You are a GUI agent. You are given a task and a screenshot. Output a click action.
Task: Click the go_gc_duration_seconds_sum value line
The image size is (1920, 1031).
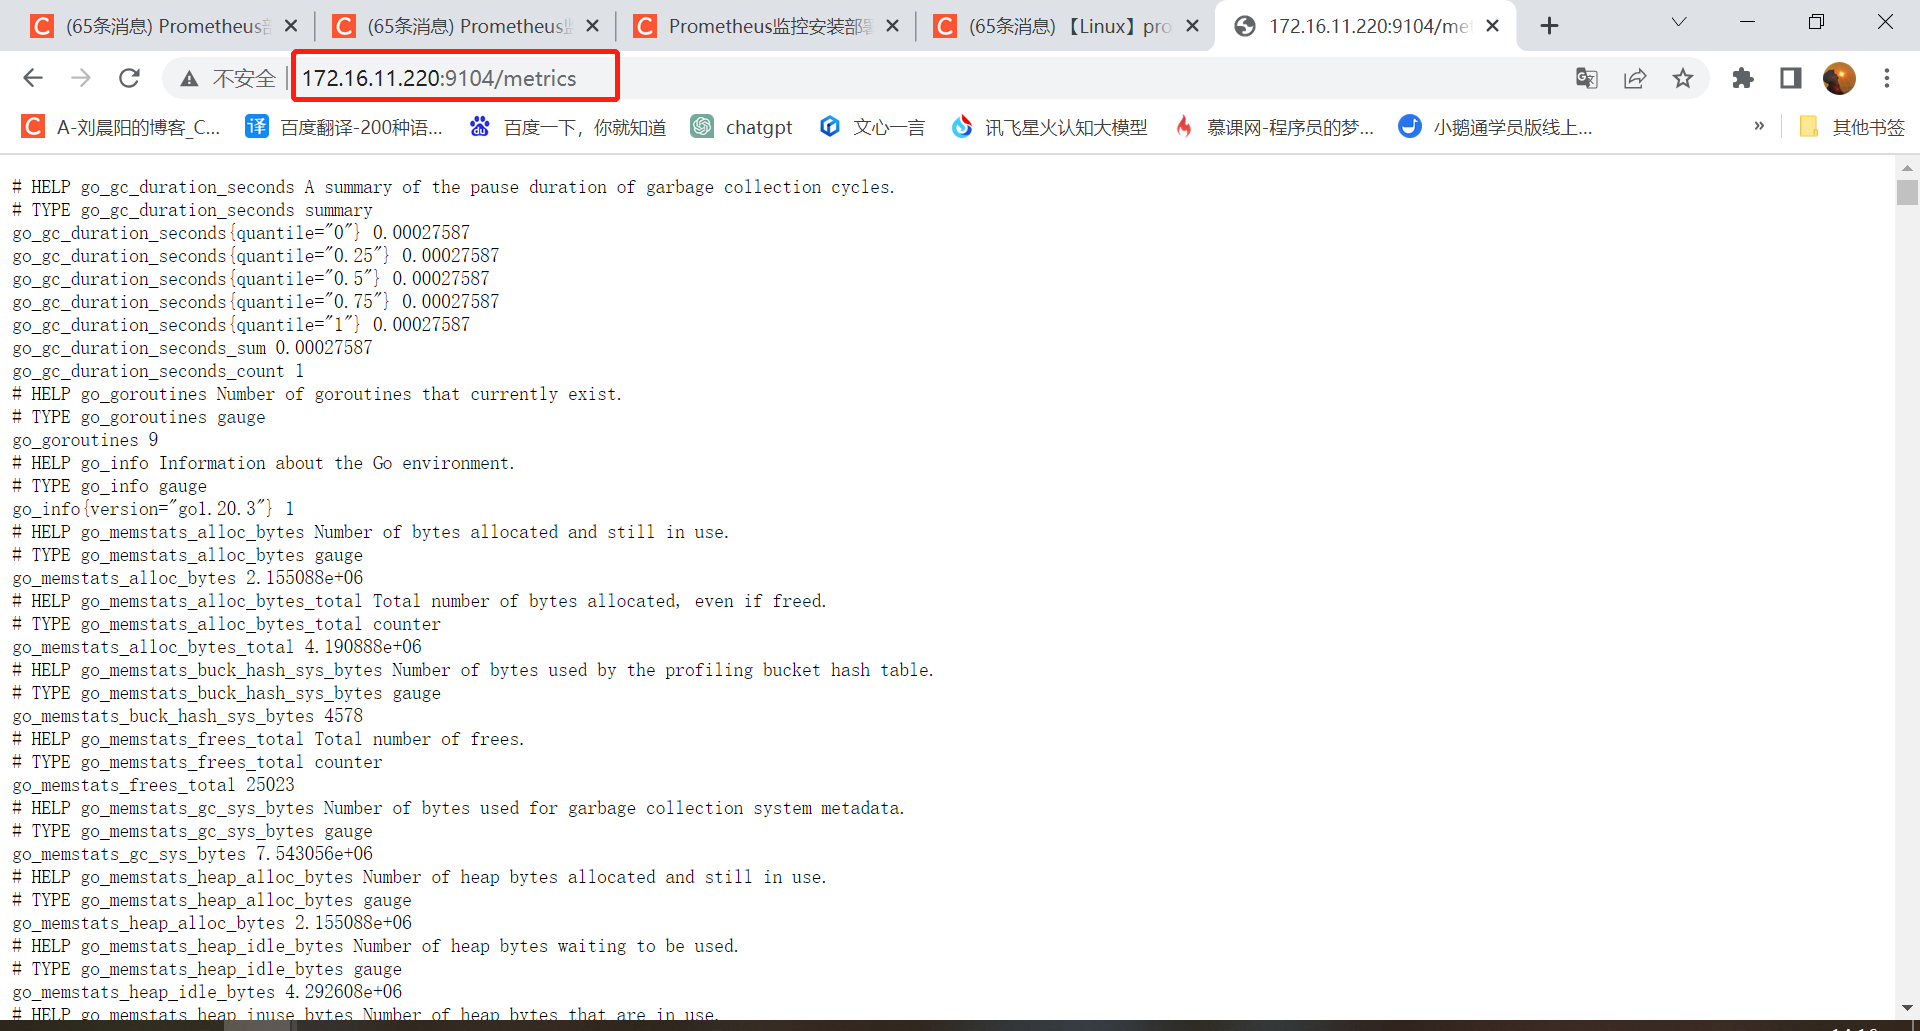pyautogui.click(x=192, y=348)
